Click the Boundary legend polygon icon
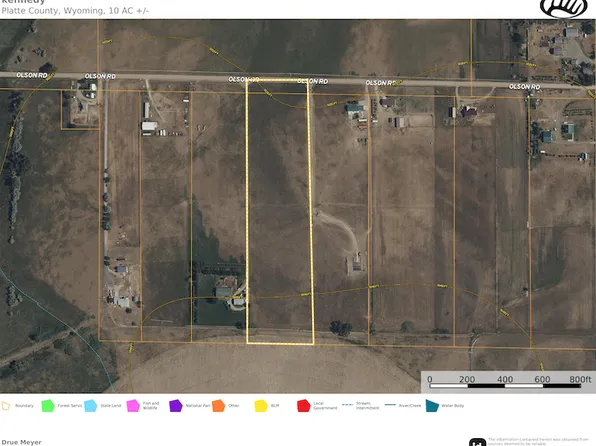 [x=6, y=406]
